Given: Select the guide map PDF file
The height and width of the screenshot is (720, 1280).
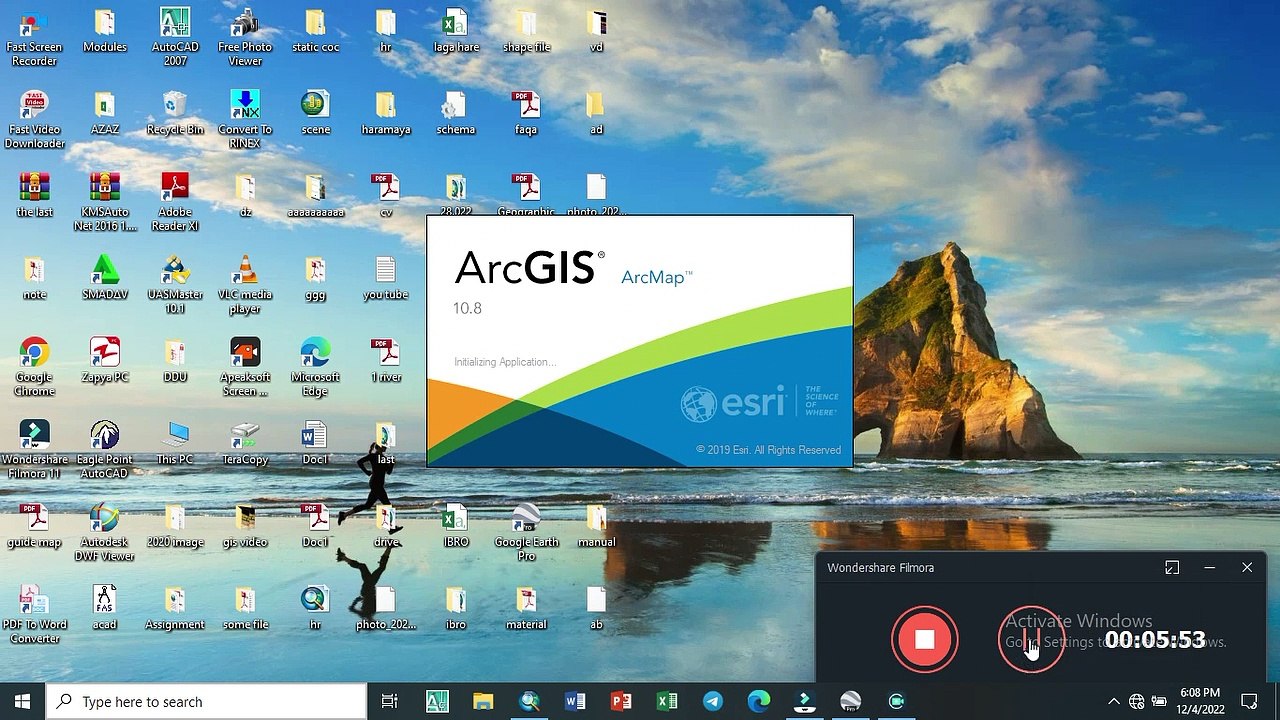Looking at the screenshot, I should [34, 525].
